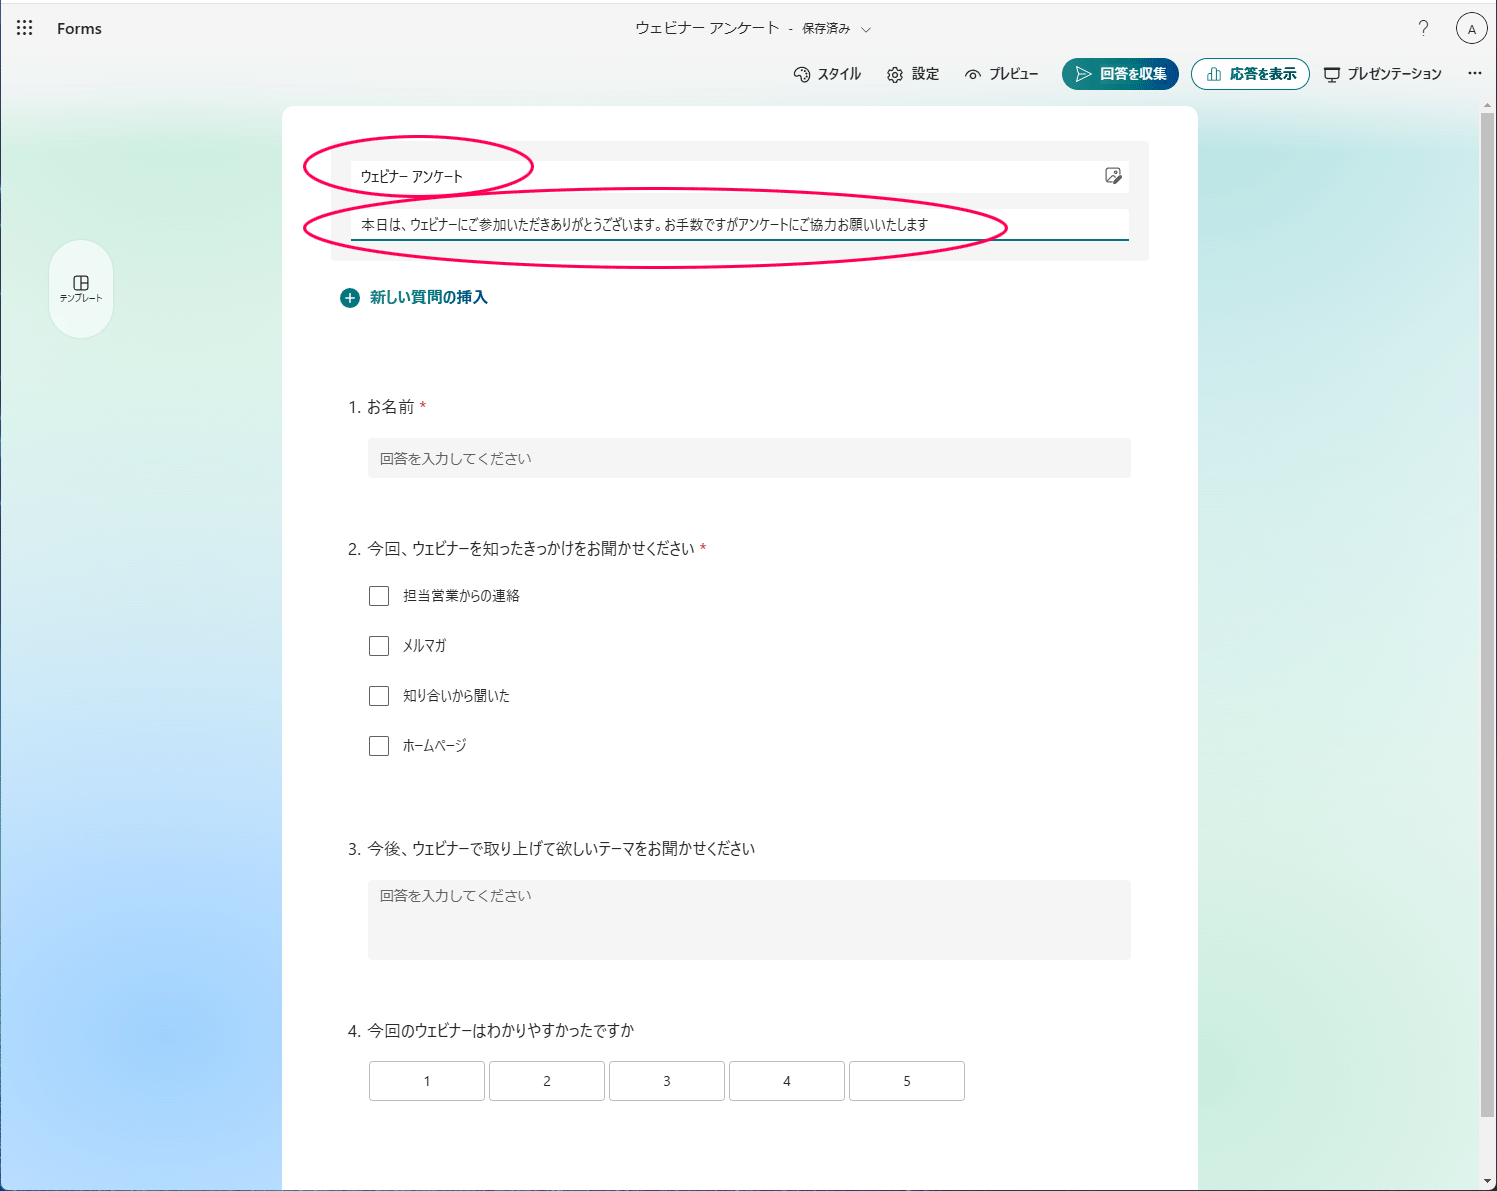The width and height of the screenshot is (1497, 1191).
Task: Open the テンプレート panel in the sidebar
Action: [x=81, y=289]
